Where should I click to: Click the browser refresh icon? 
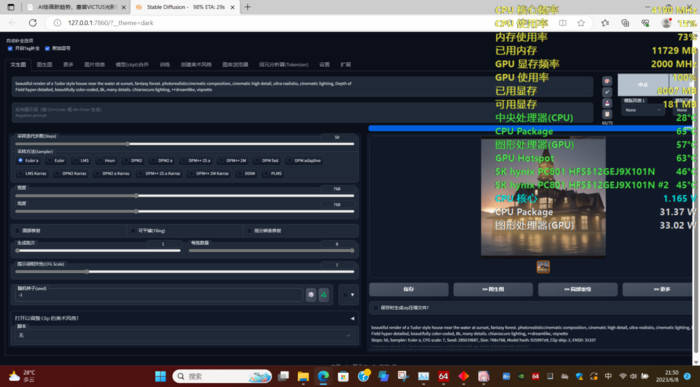click(33, 23)
